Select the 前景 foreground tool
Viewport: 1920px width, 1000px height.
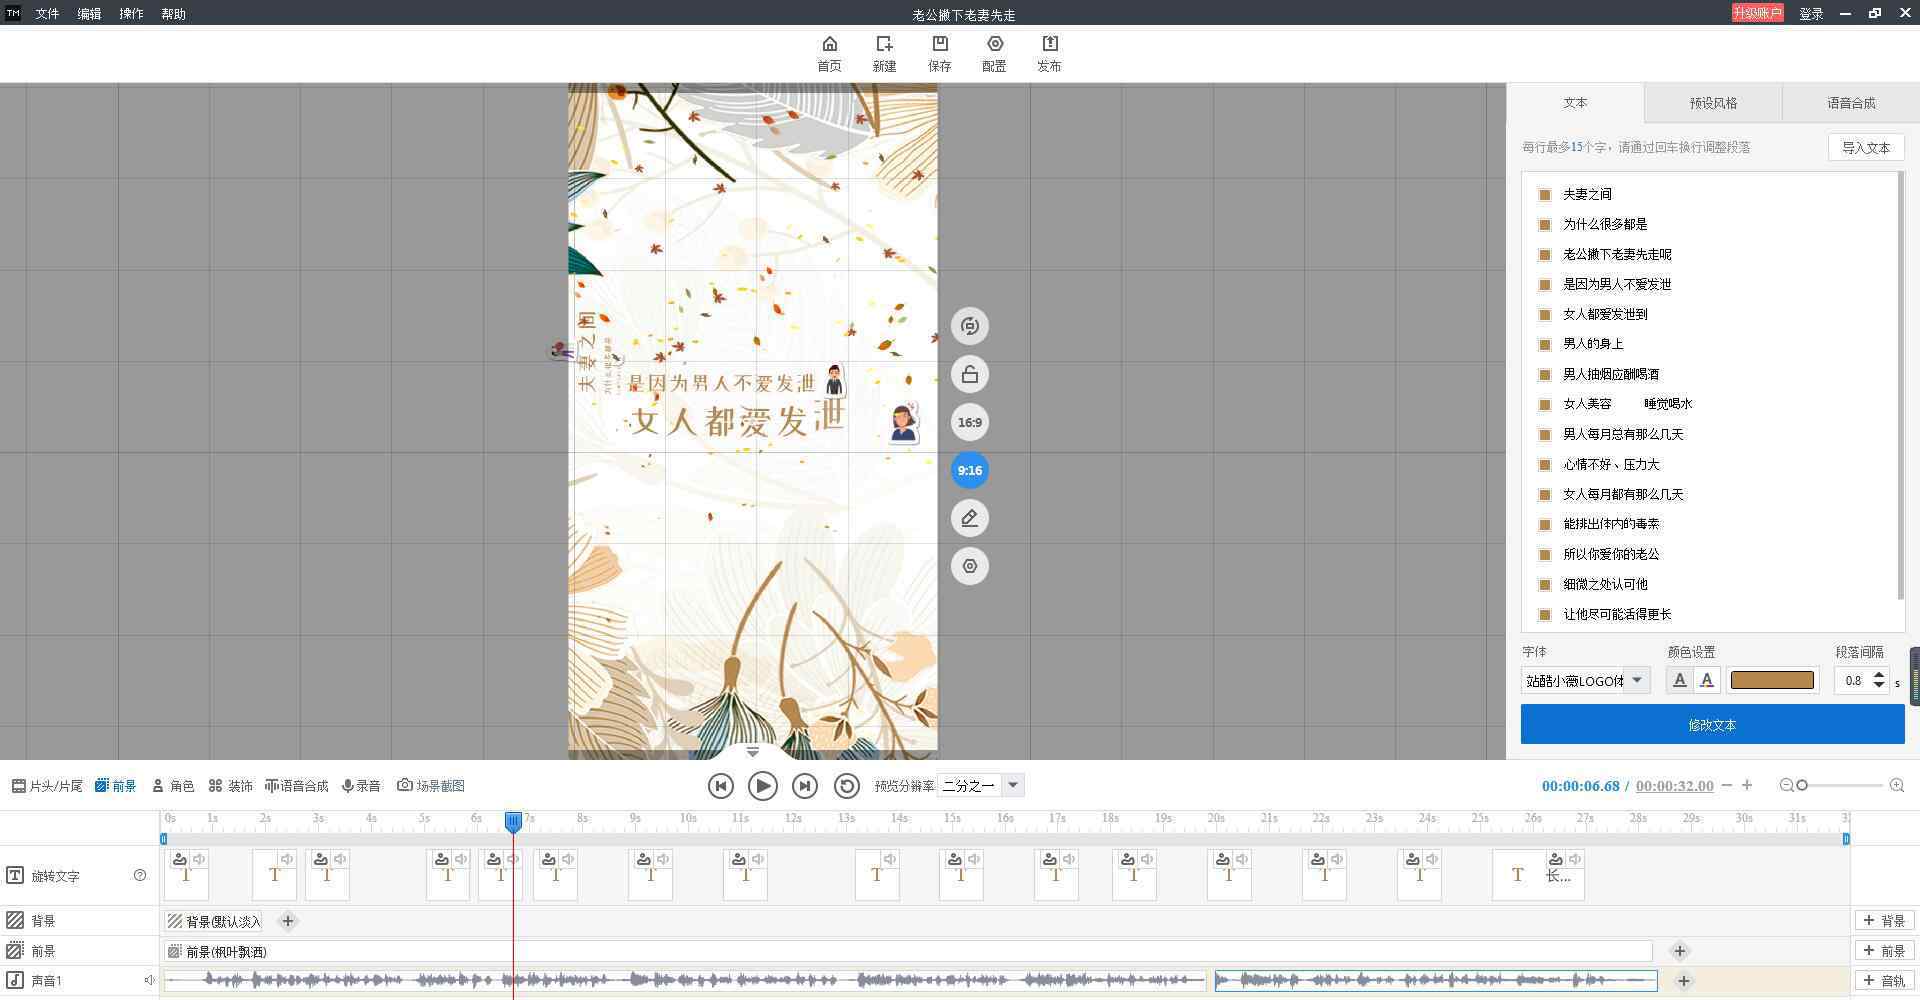116,786
